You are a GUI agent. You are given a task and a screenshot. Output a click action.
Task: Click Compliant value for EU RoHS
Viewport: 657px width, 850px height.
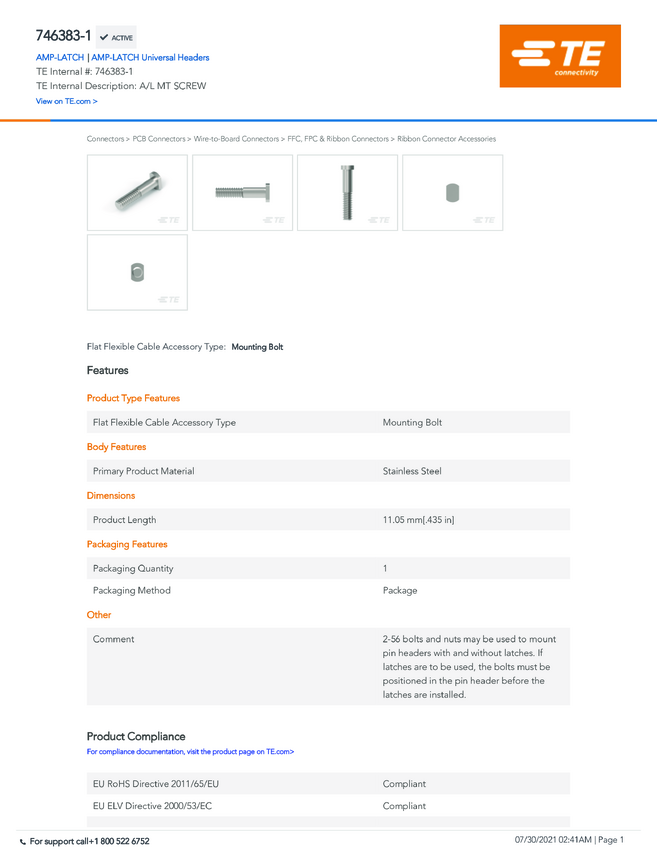pyautogui.click(x=404, y=784)
